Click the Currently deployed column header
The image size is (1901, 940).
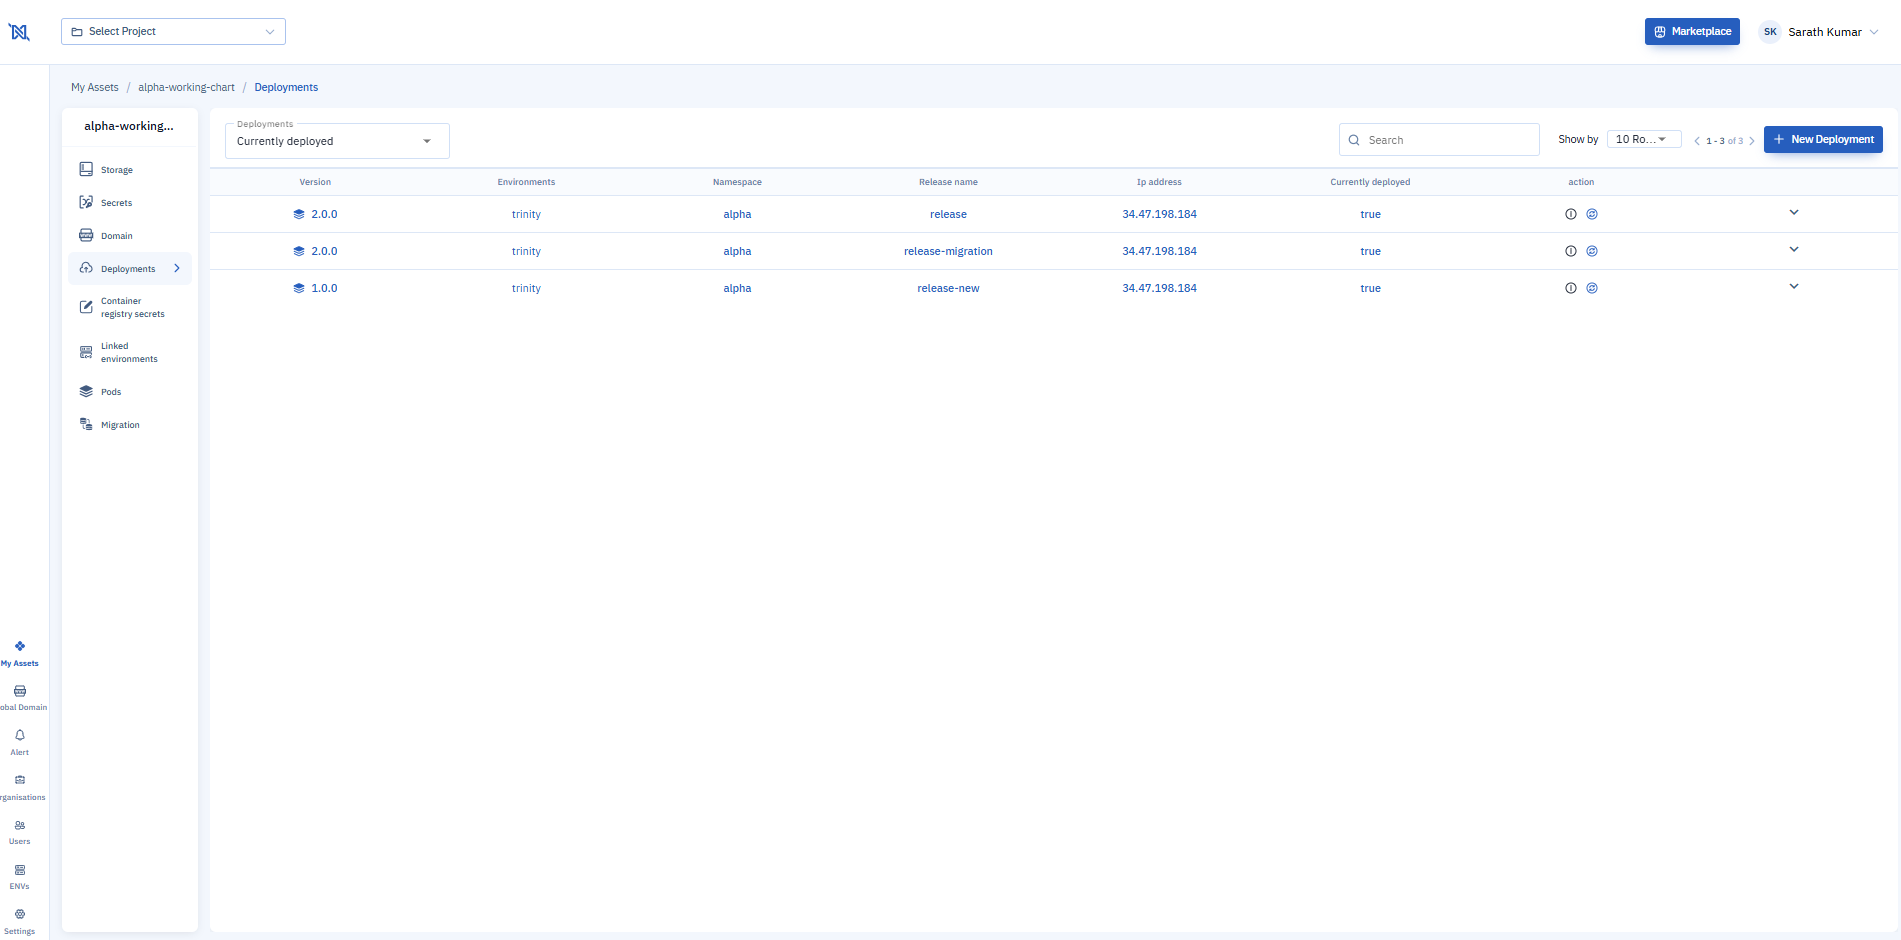tap(1370, 182)
